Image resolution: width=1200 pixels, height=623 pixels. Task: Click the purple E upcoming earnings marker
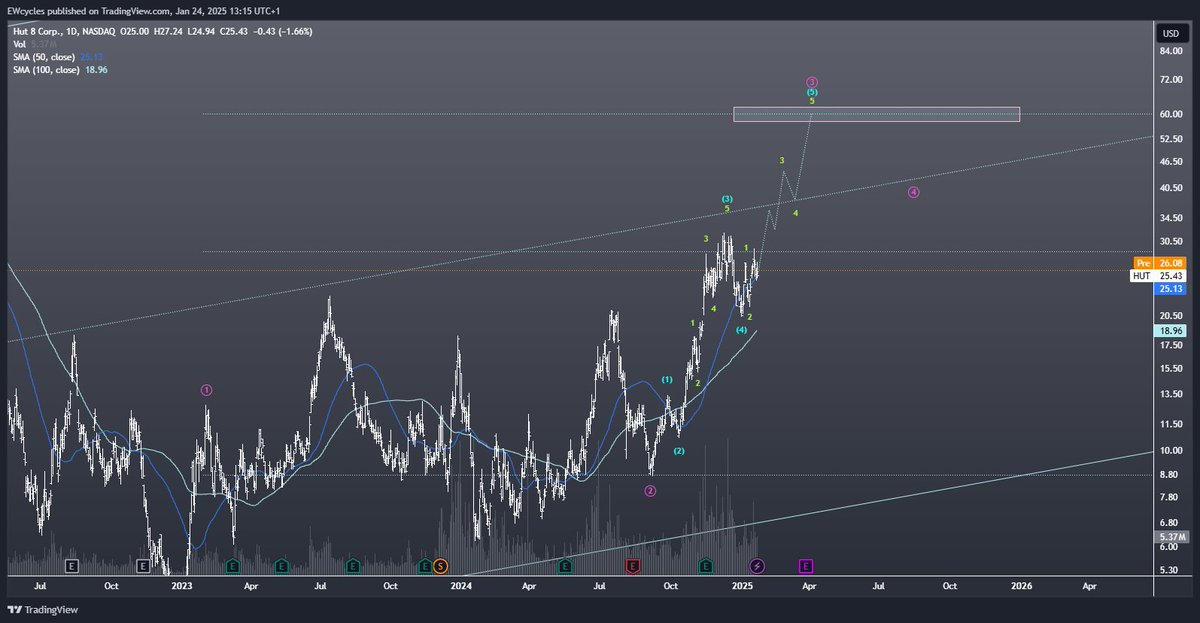click(x=806, y=566)
